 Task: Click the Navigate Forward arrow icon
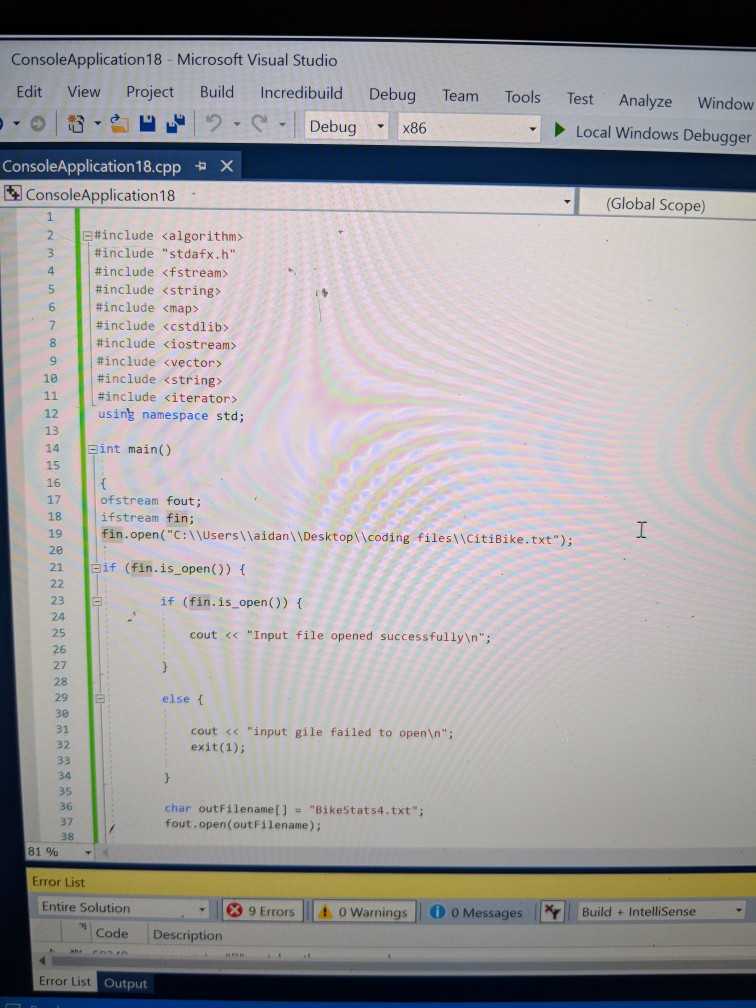38,123
